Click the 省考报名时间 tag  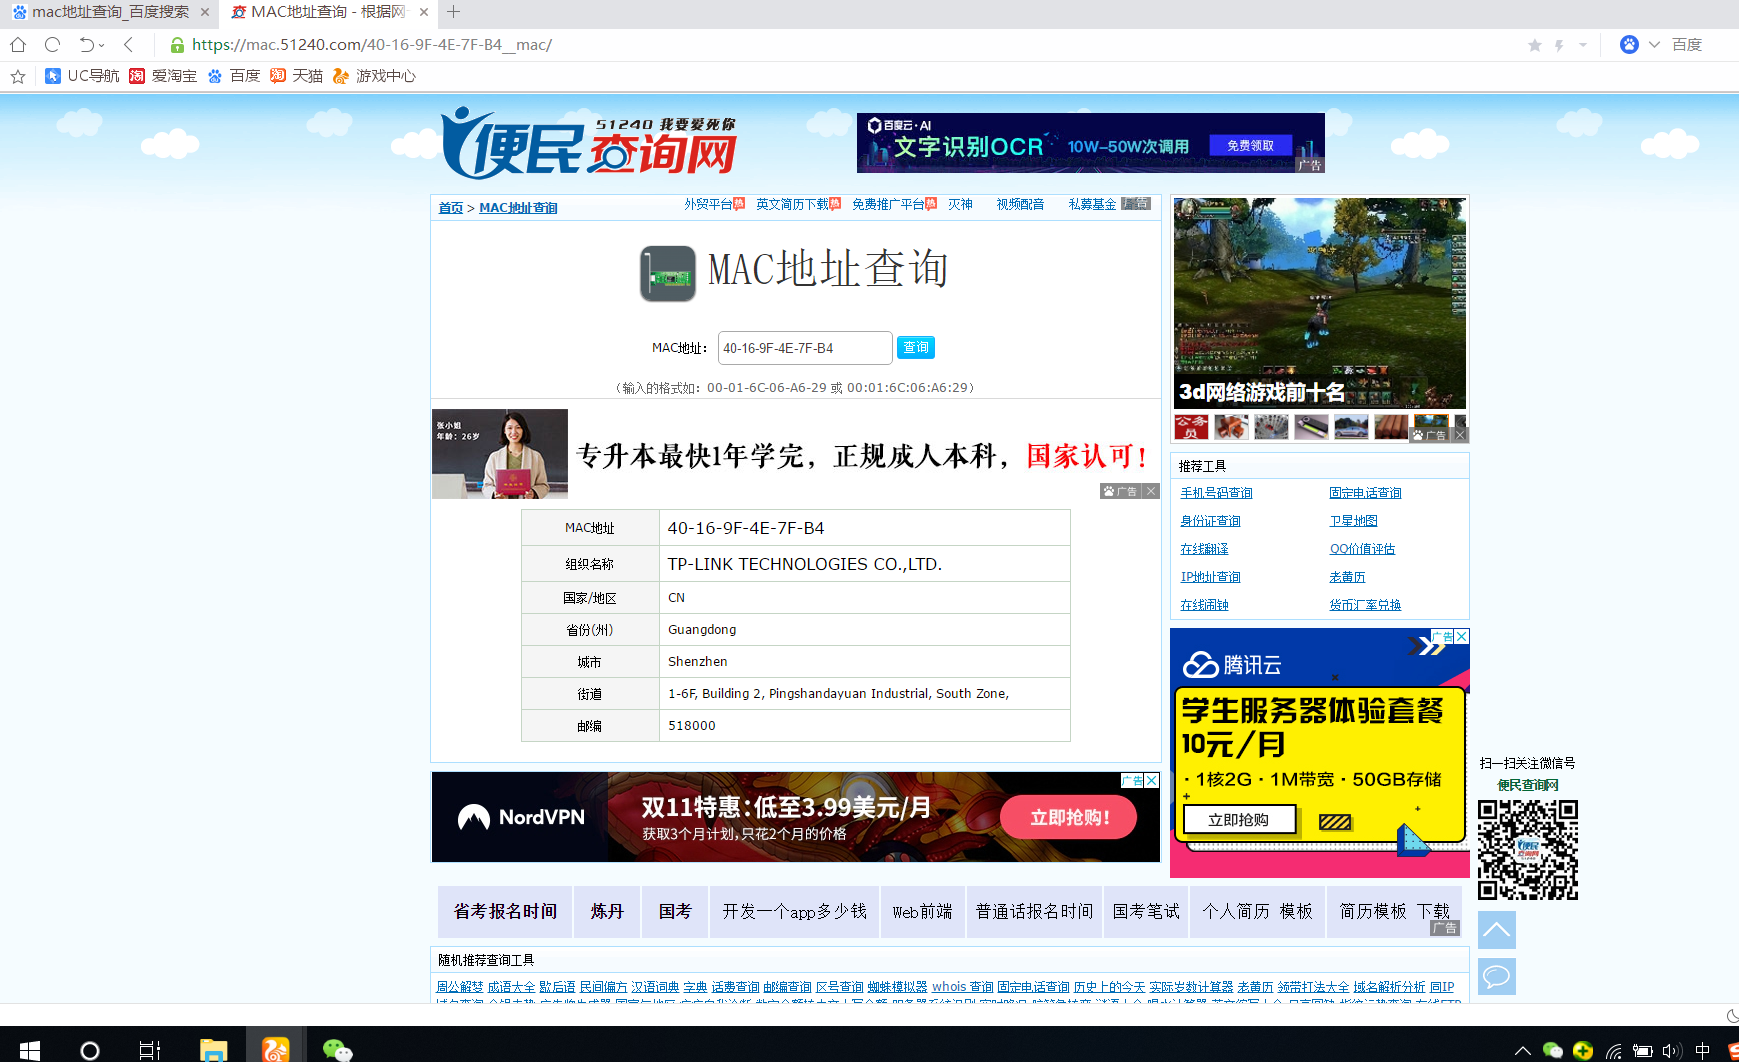[505, 911]
